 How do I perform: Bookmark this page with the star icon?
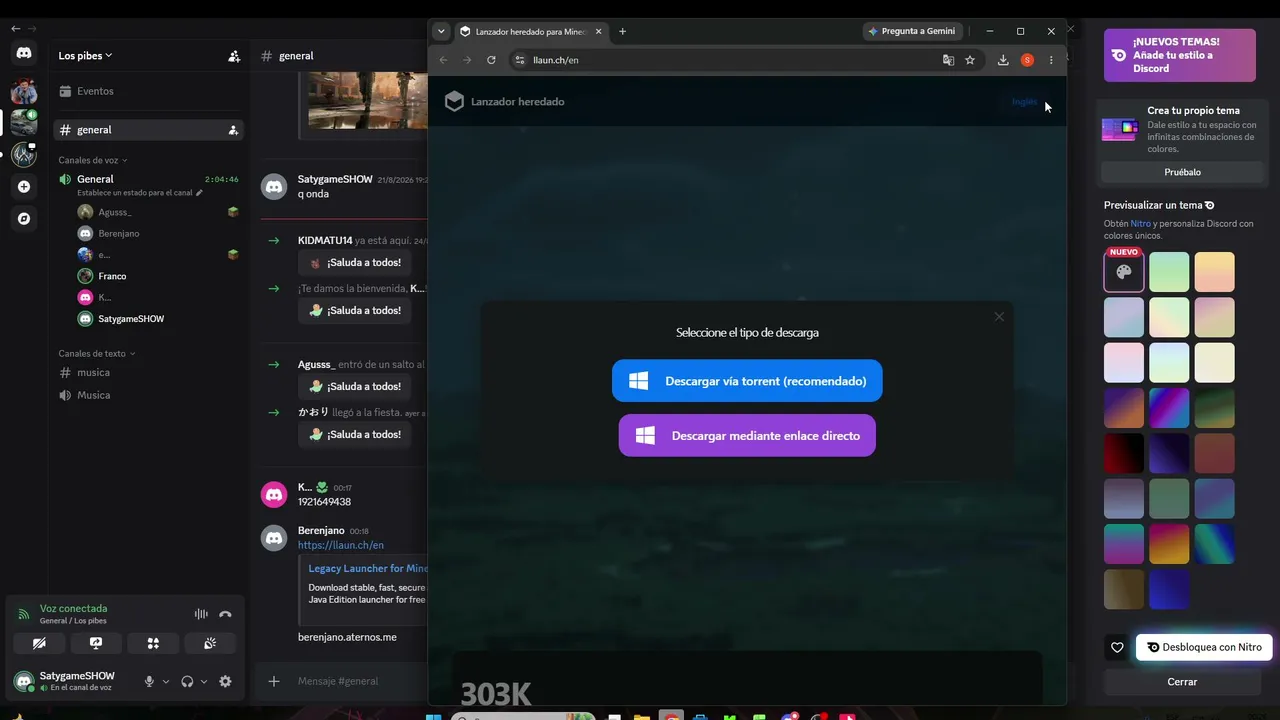(x=970, y=60)
